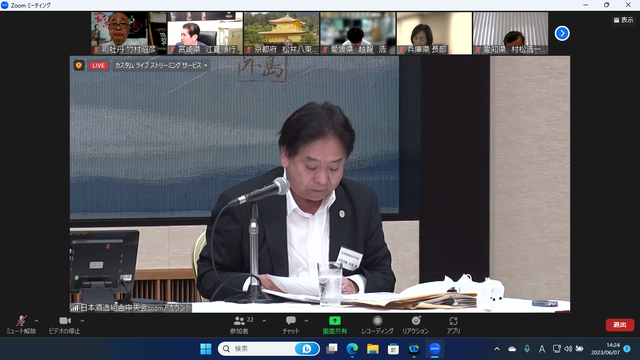Viewport: 640px width, 360px height.
Task: Select the 兵庫県 participant thumbnail
Action: 434,33
